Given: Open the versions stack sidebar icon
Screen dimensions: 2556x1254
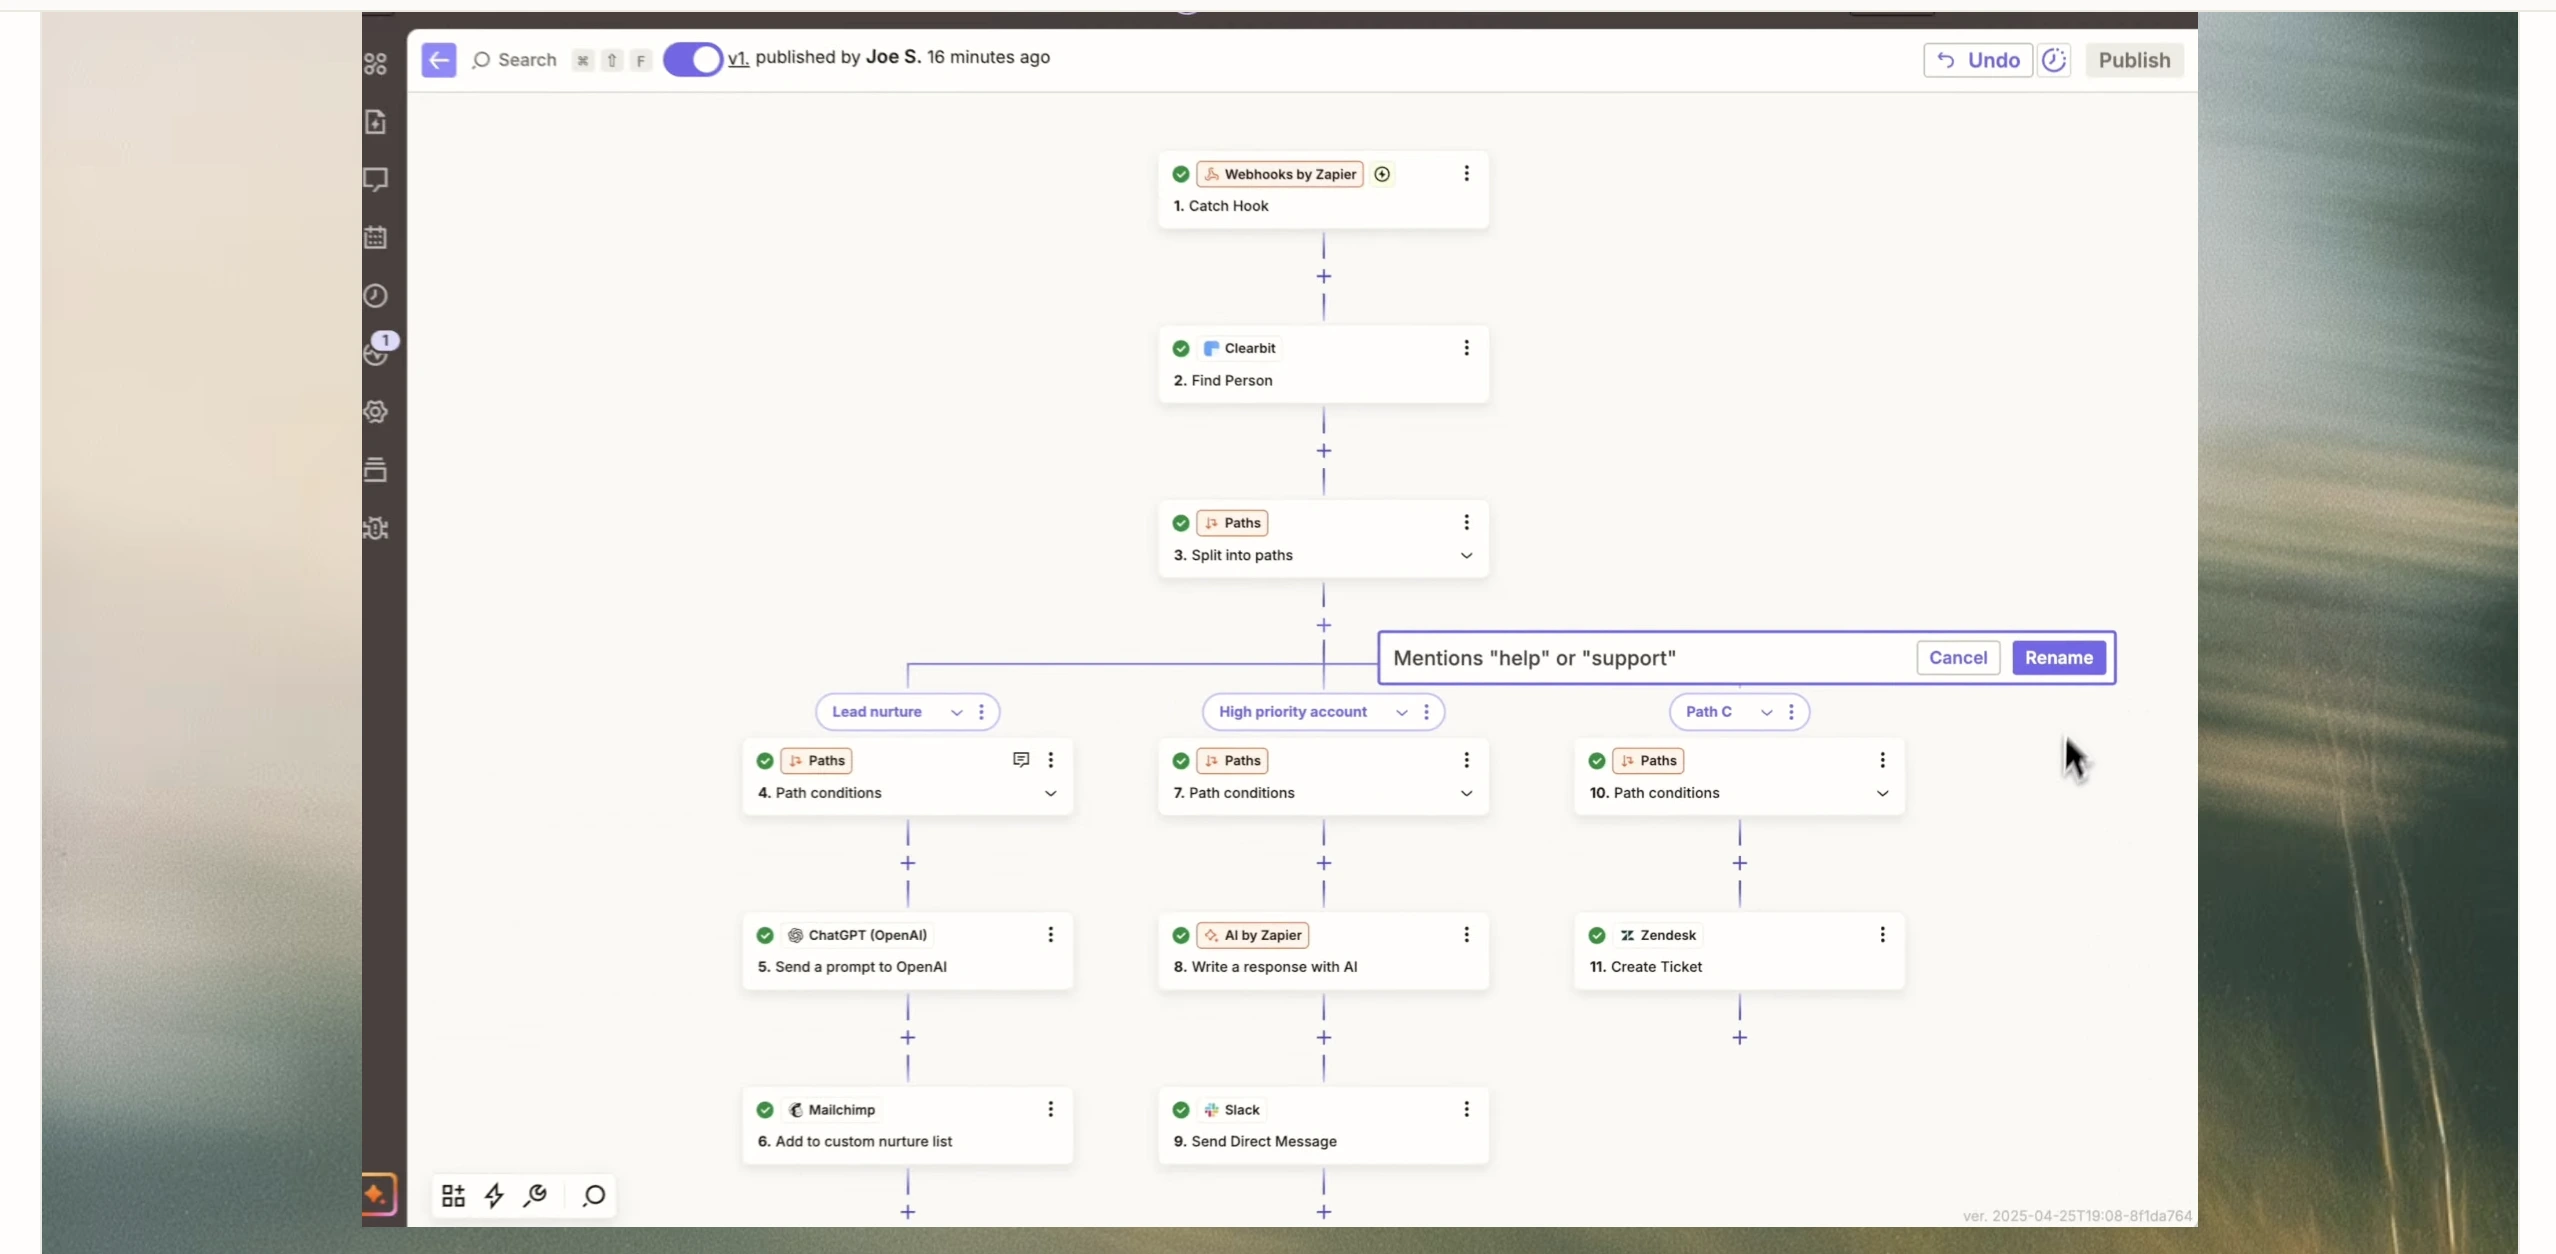Looking at the screenshot, I should (376, 470).
